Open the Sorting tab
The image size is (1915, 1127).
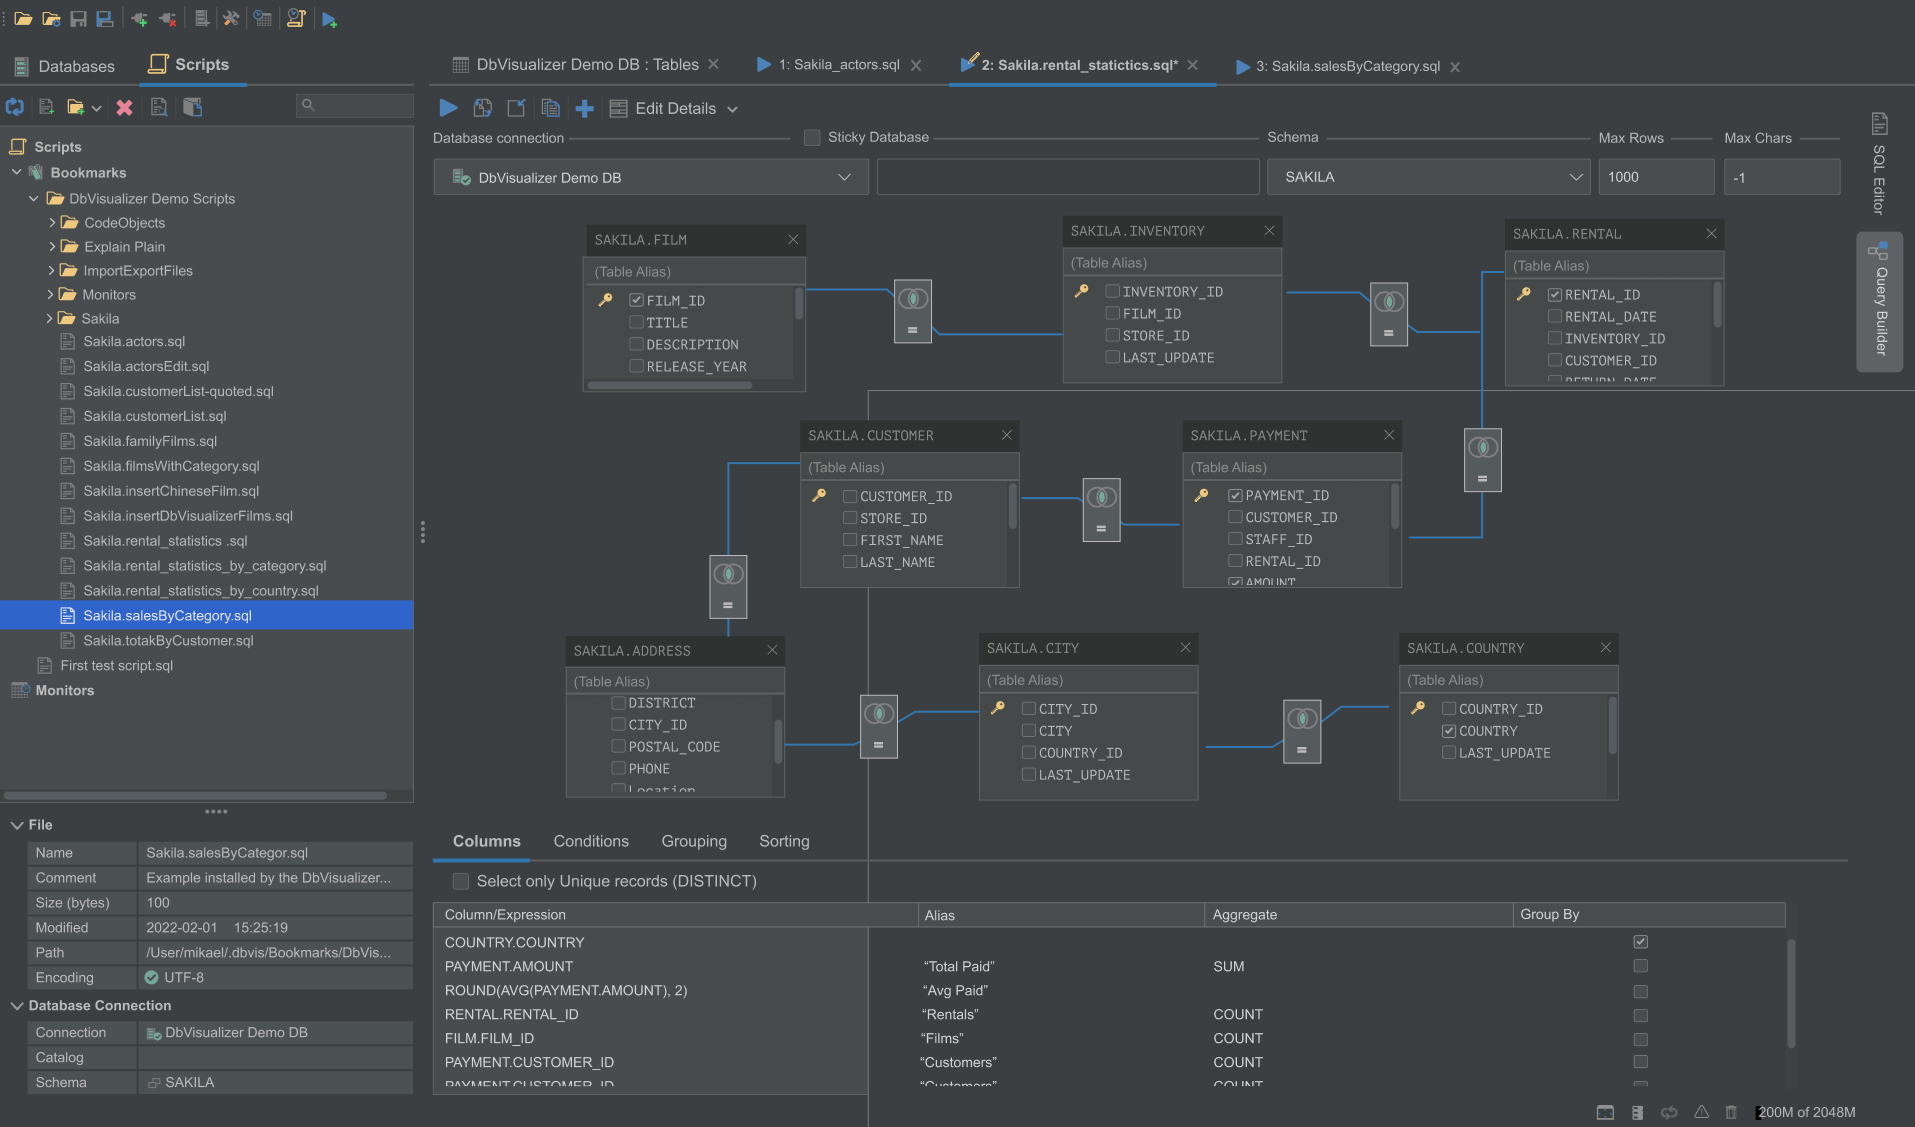(x=784, y=841)
